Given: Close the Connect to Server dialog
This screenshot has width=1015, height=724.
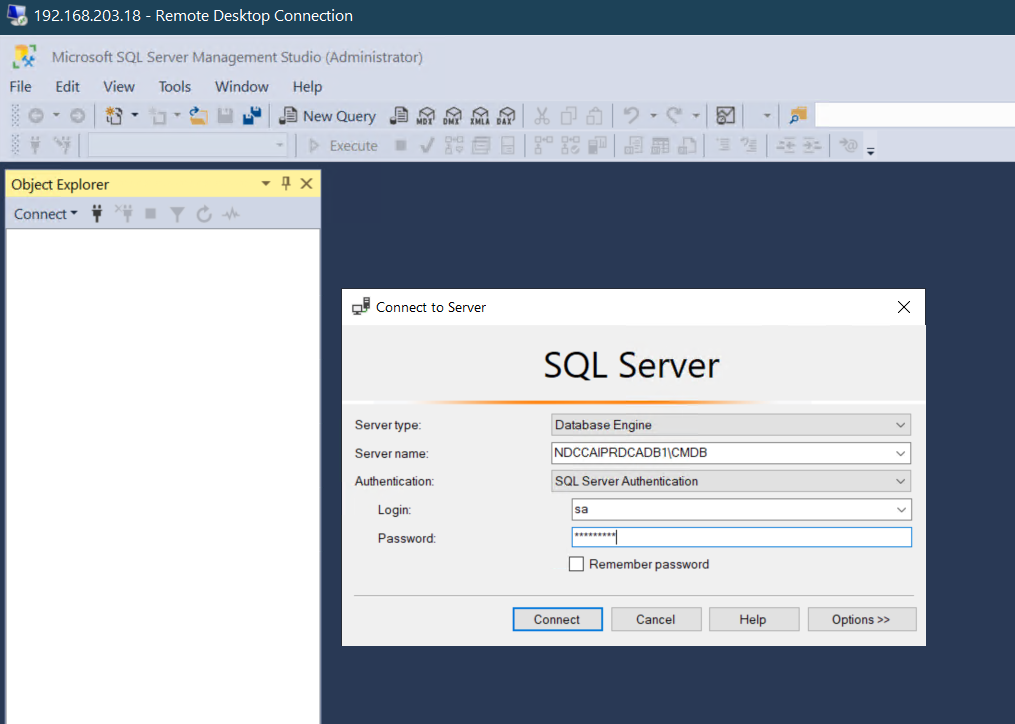Looking at the screenshot, I should pyautogui.click(x=904, y=307).
